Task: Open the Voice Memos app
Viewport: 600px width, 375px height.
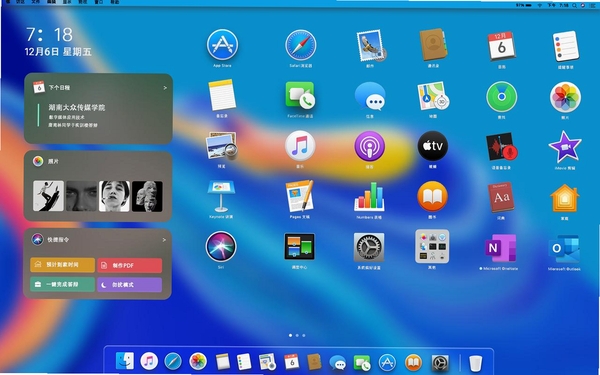Action: point(501,147)
